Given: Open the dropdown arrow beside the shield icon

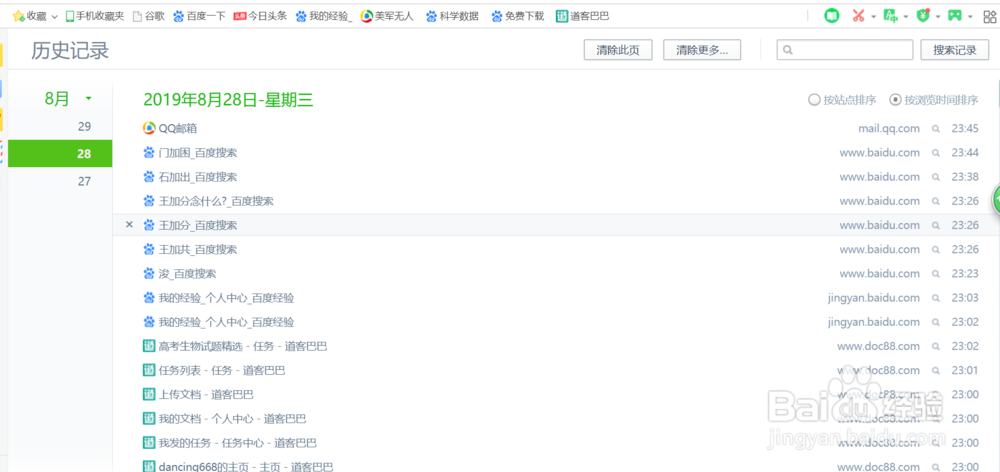Looking at the screenshot, I should (938, 17).
